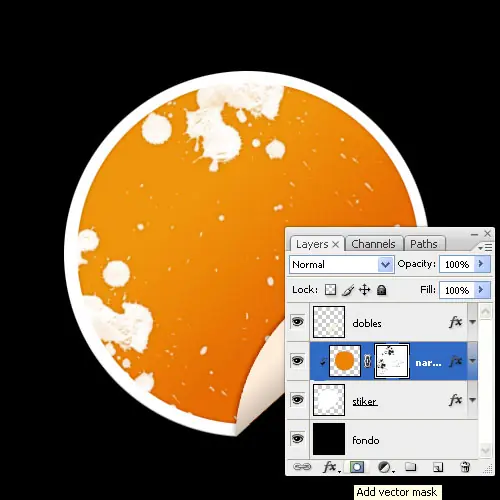Click fx icon on stiker layer
This screenshot has height=500, width=500.
coord(456,400)
